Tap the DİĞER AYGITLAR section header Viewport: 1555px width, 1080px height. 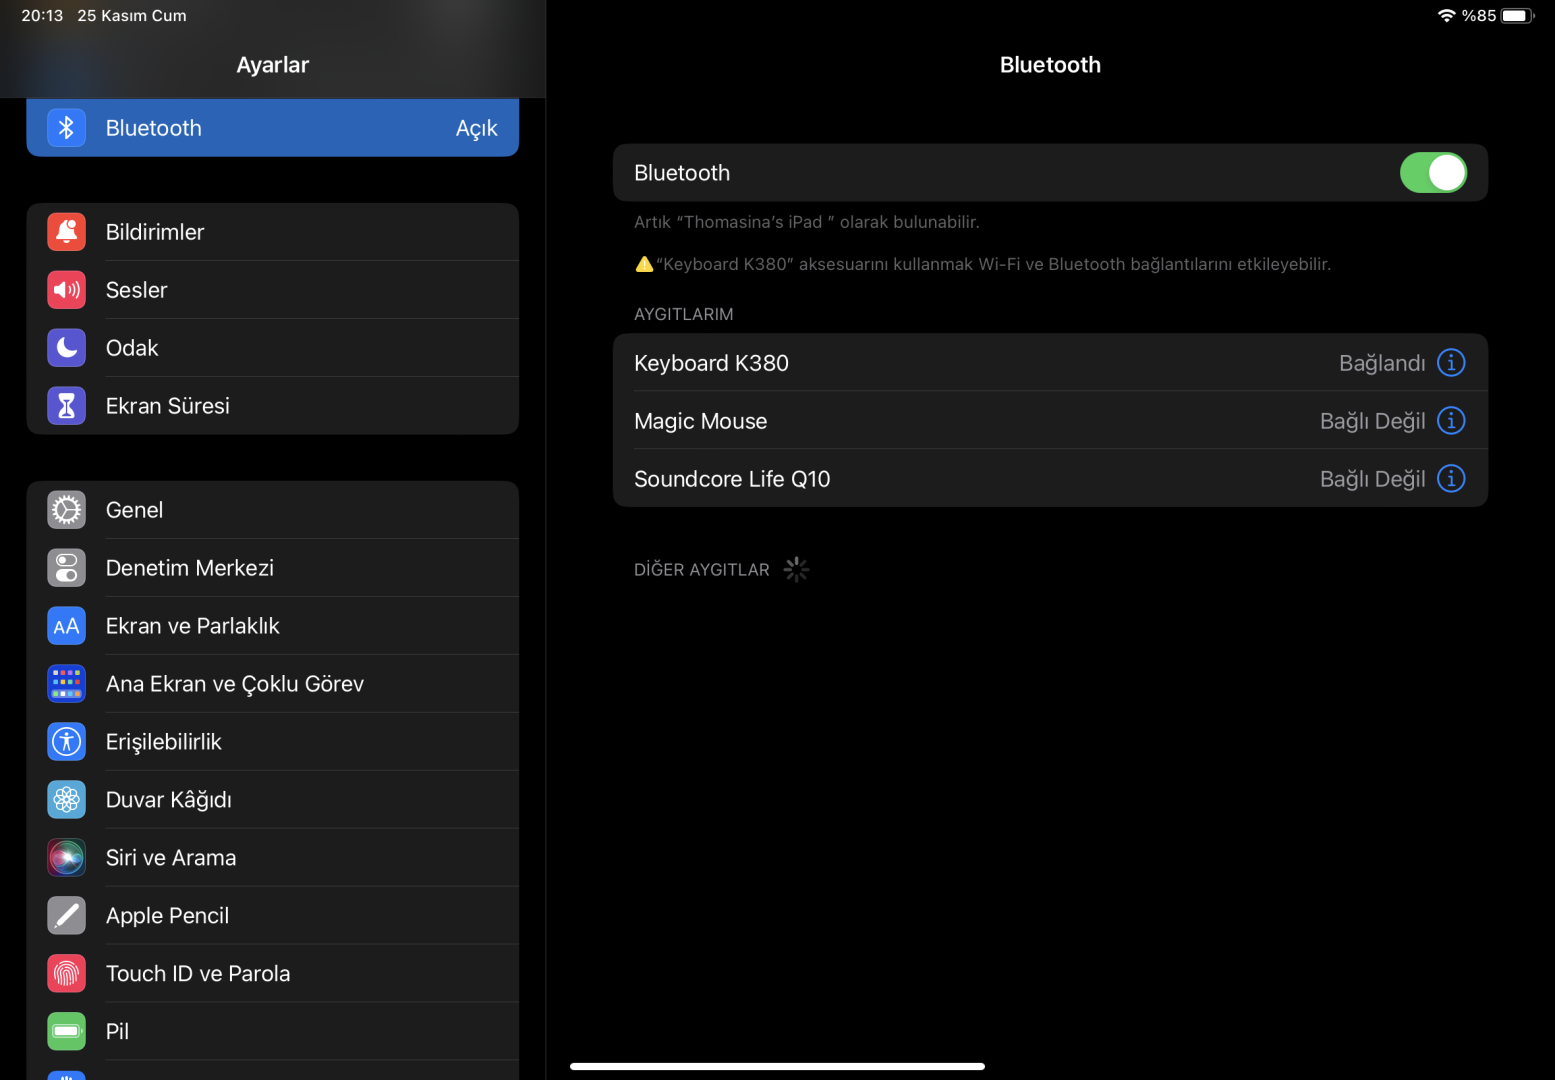pyautogui.click(x=702, y=570)
